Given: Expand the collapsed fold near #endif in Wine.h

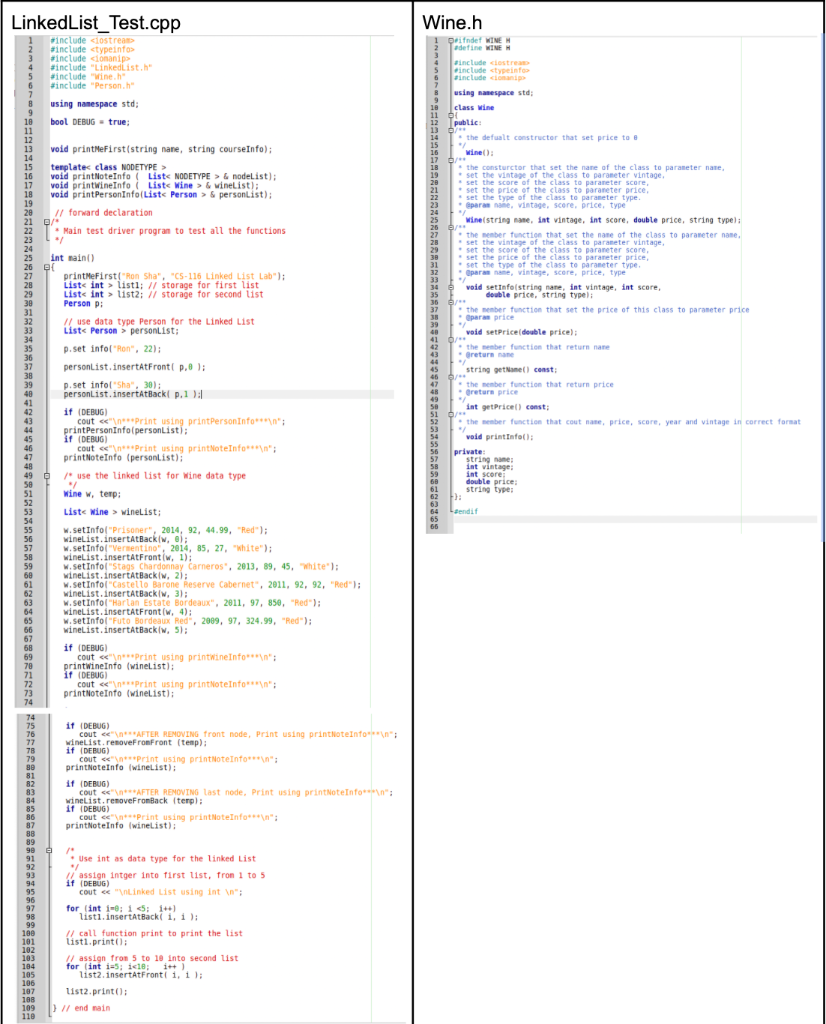Looking at the screenshot, I should click(450, 510).
